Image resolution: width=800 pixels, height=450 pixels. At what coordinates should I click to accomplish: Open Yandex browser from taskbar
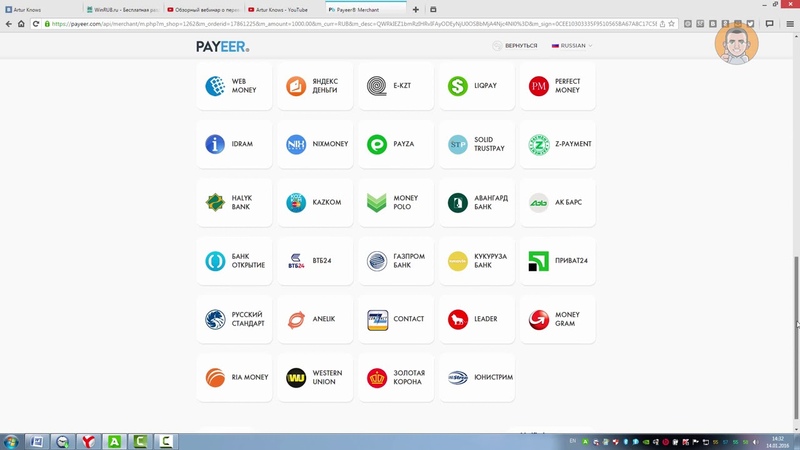pyautogui.click(x=88, y=441)
